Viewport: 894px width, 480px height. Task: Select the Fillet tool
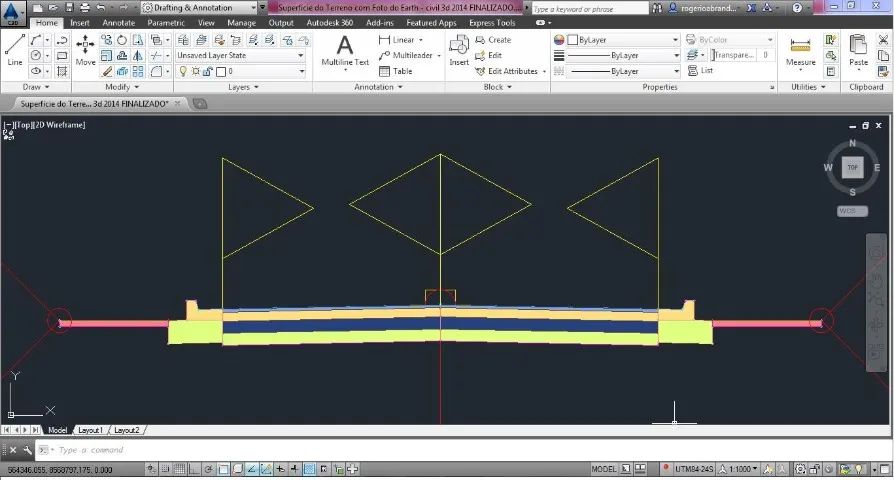(x=156, y=71)
